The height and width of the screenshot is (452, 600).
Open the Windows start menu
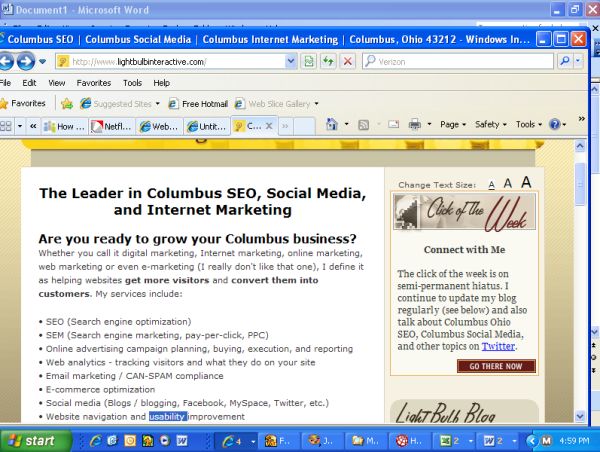point(36,441)
